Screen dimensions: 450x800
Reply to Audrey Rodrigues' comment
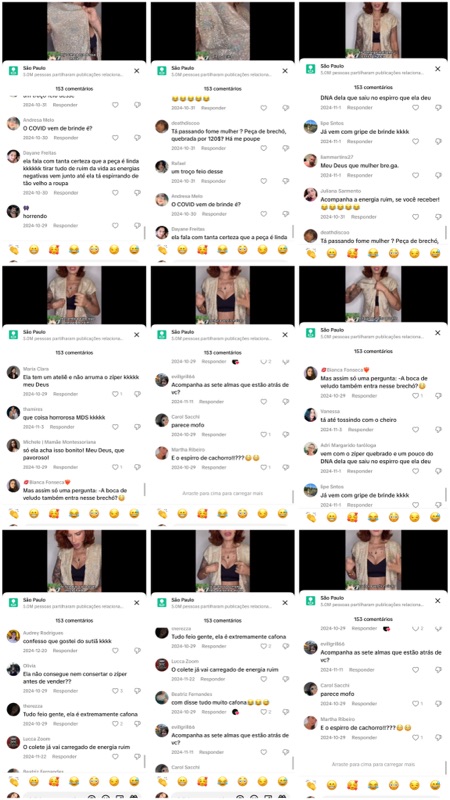(66, 651)
